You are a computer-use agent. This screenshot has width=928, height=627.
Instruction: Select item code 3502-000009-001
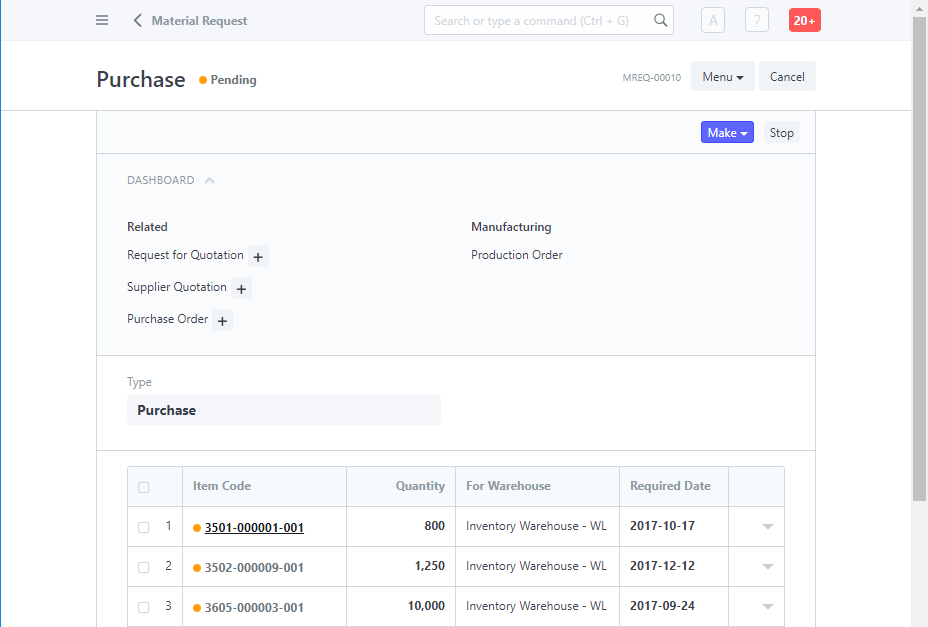tap(254, 568)
